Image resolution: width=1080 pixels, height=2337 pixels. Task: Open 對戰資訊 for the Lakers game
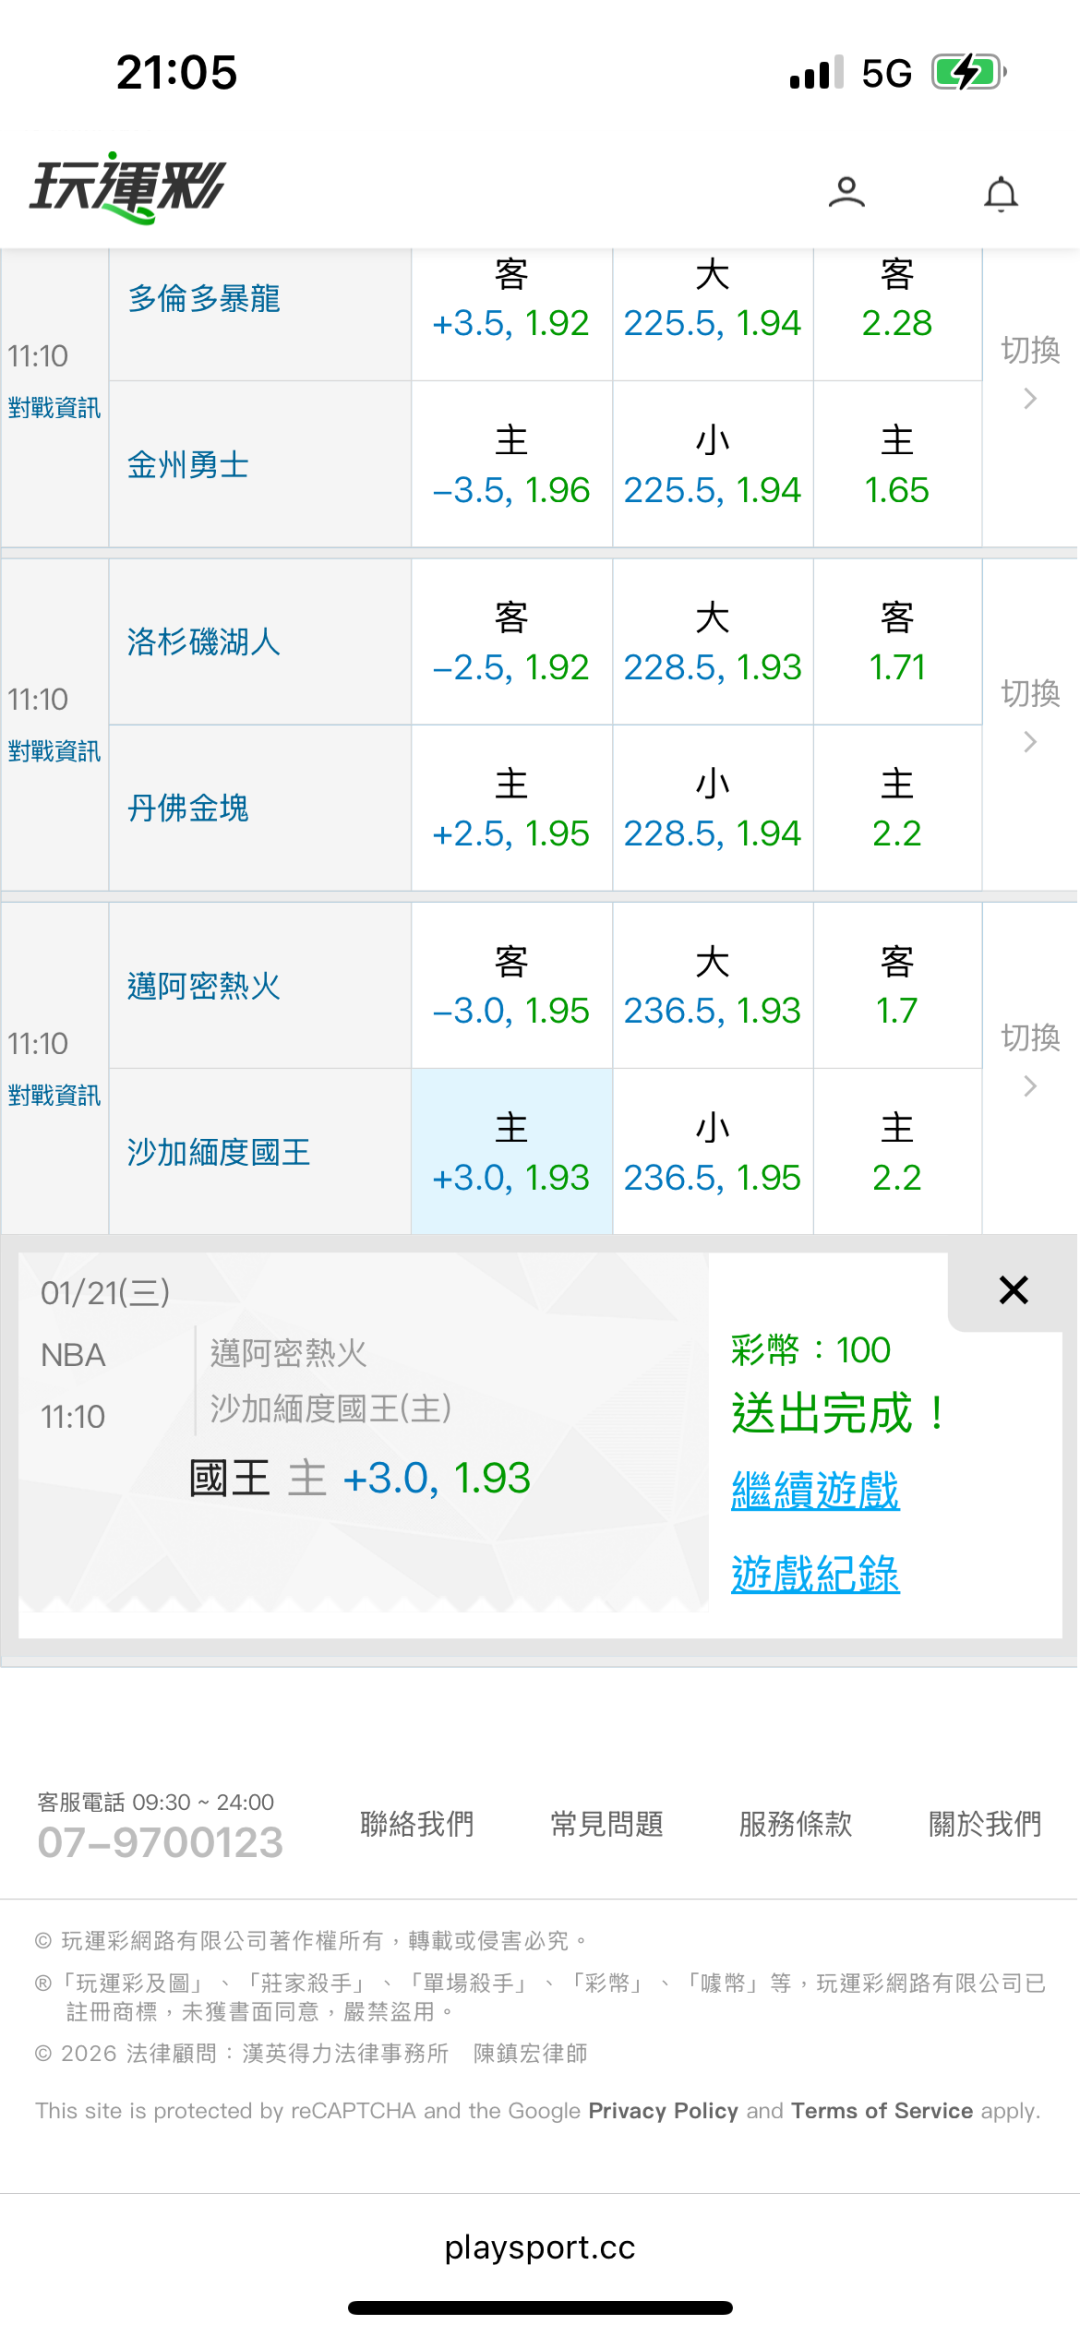tap(54, 751)
